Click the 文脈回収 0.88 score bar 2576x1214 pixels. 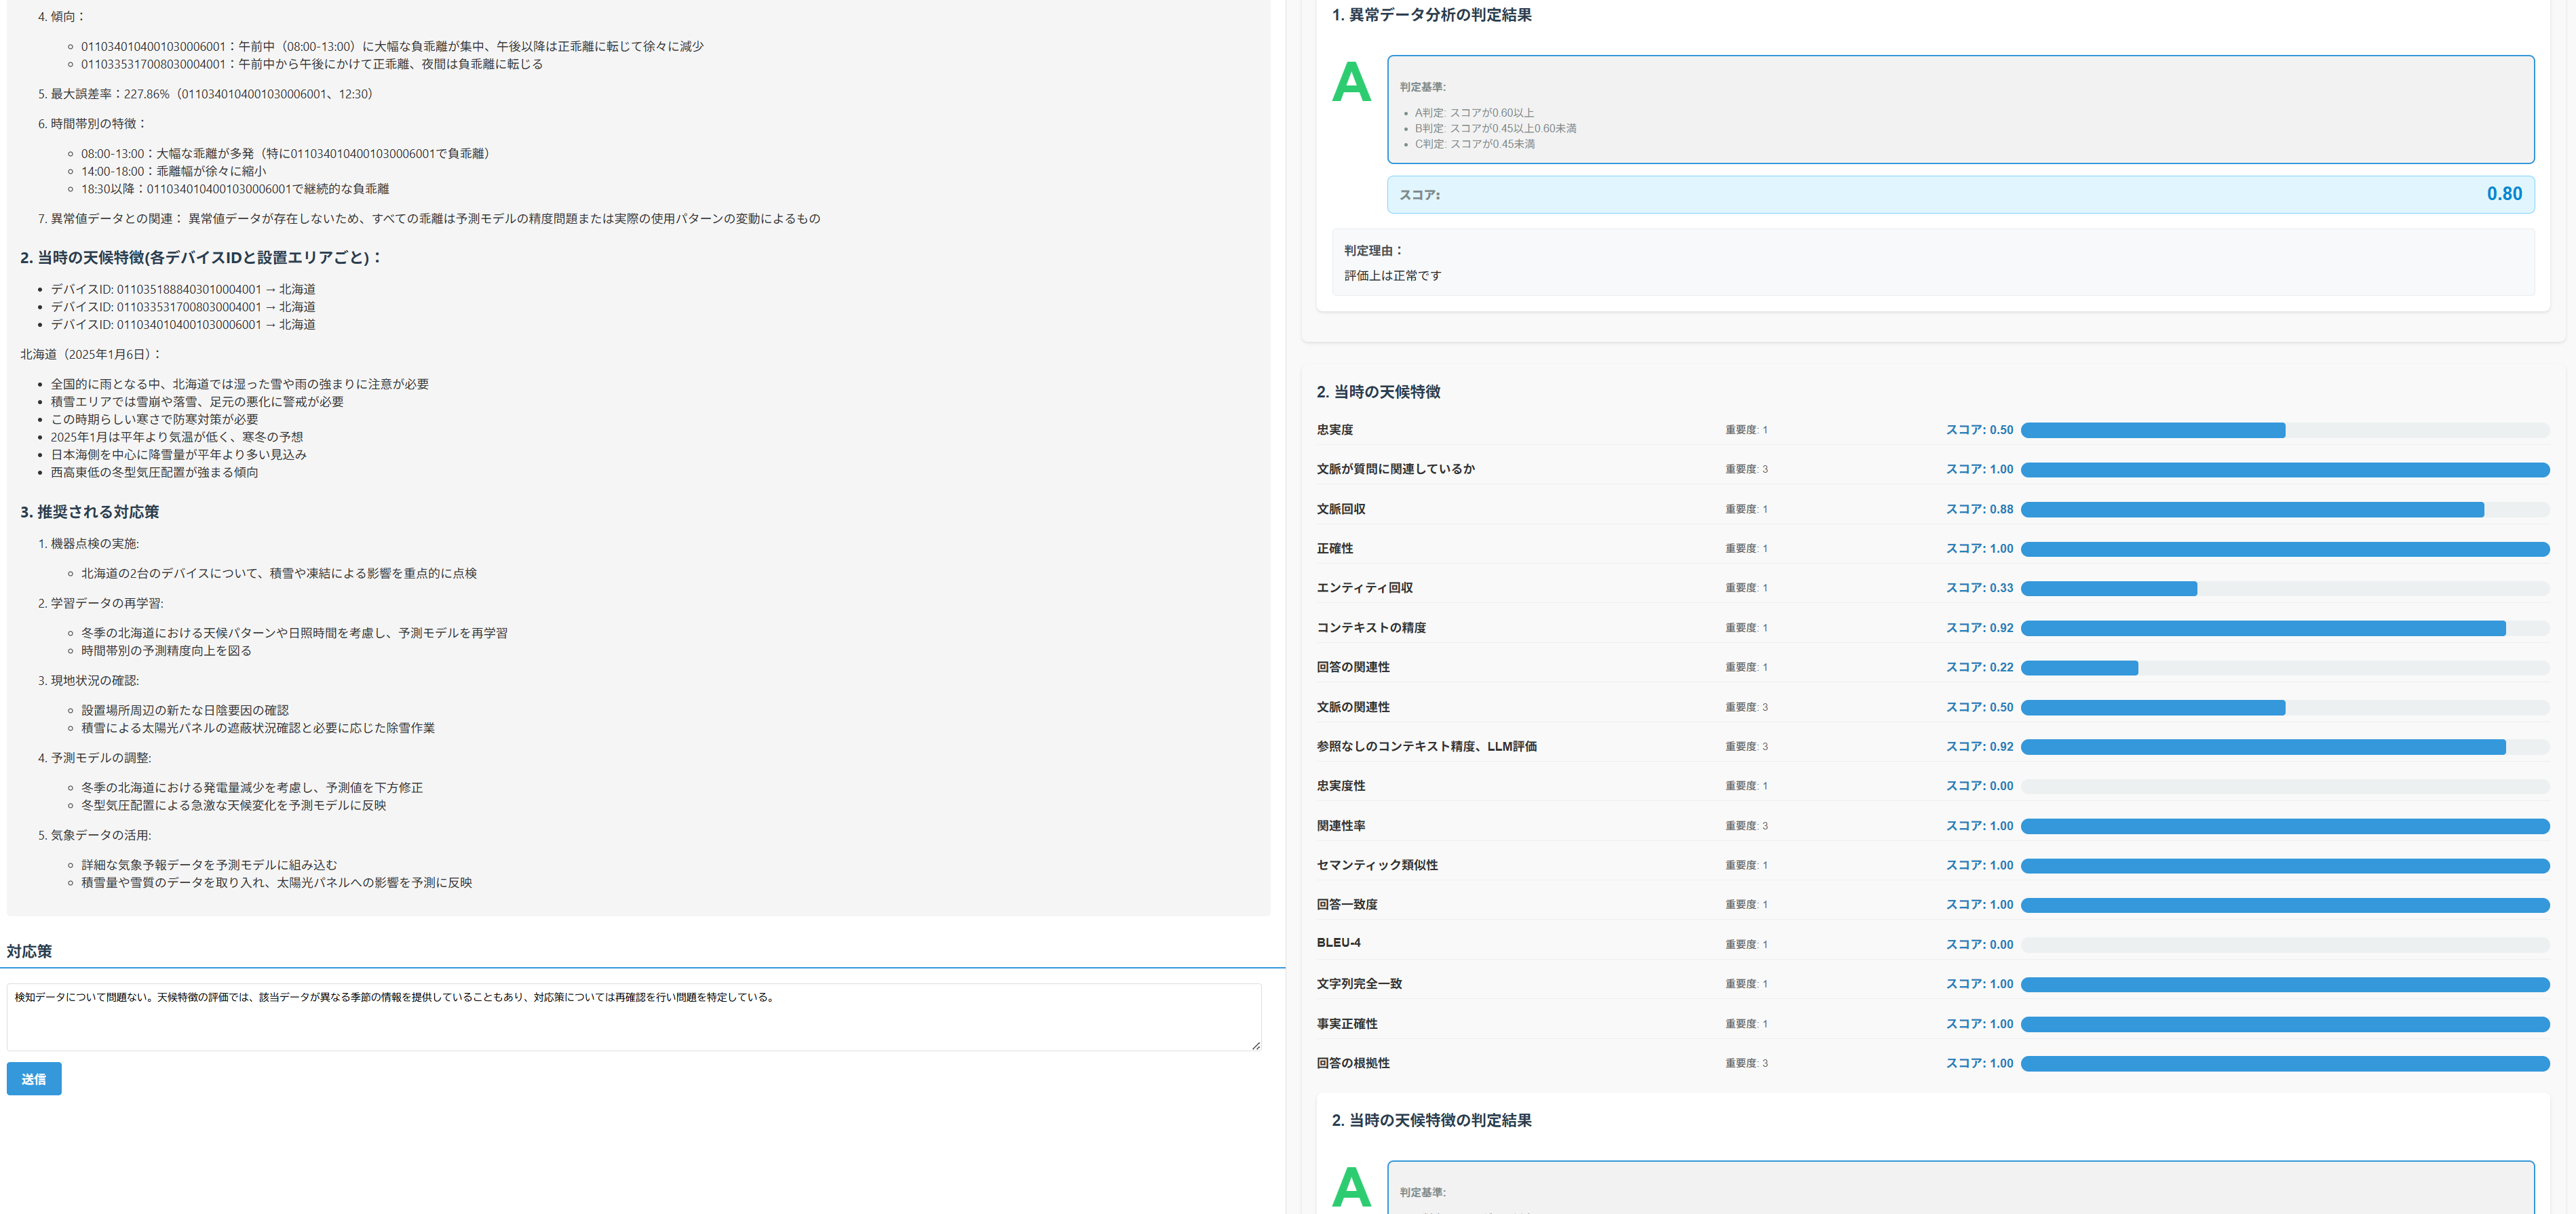(2284, 510)
